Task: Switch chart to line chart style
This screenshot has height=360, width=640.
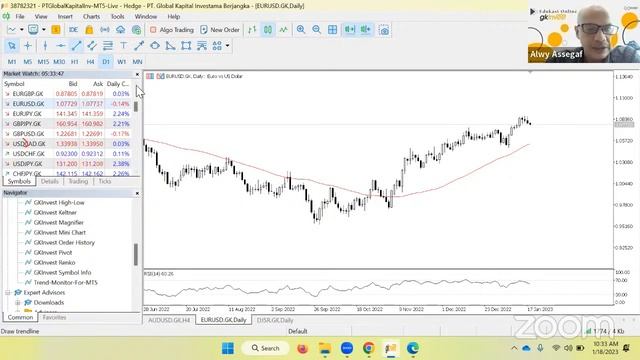Action: point(283,29)
